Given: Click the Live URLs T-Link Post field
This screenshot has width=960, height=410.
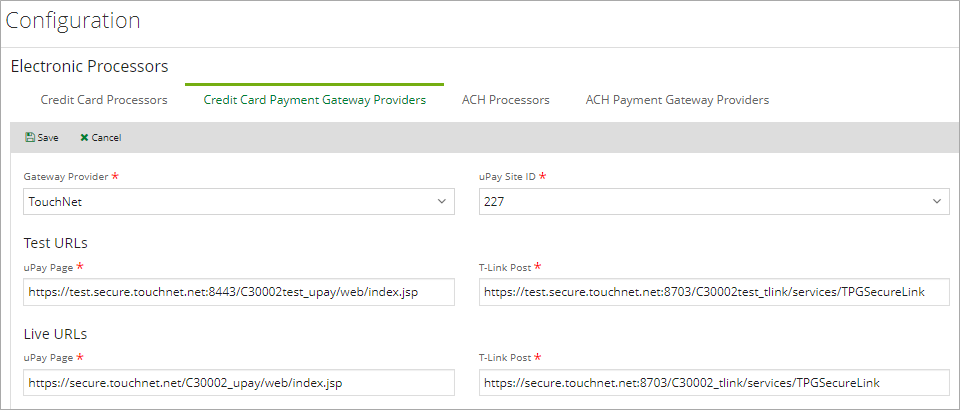Looking at the screenshot, I should click(x=714, y=383).
